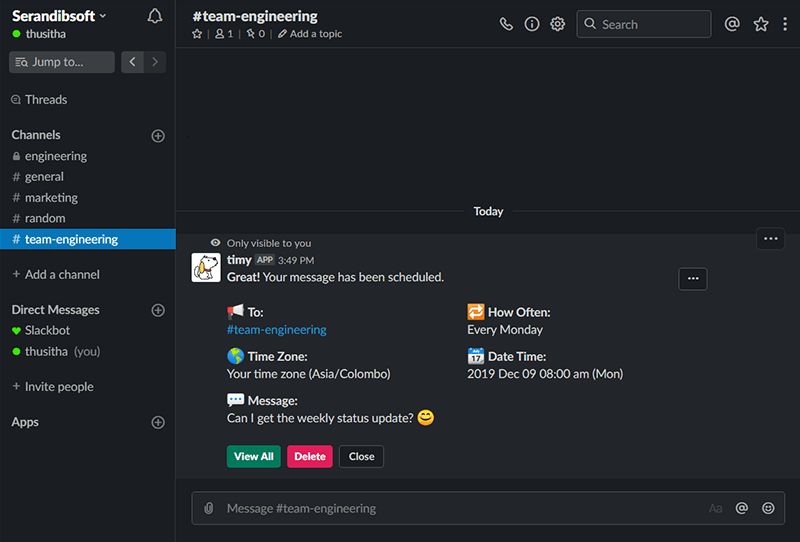Open thusitha (you) direct message

[88, 352]
